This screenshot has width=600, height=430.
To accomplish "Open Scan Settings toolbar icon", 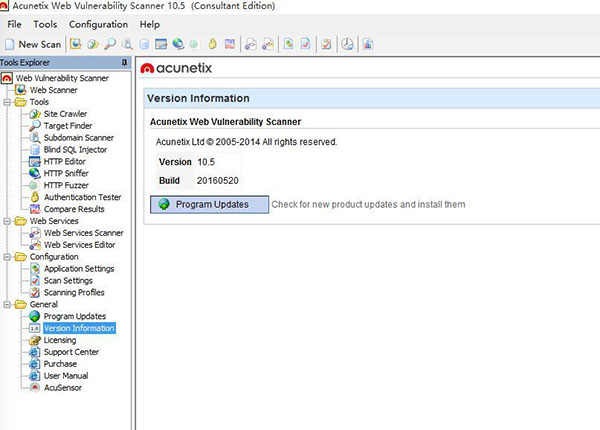I will point(306,44).
